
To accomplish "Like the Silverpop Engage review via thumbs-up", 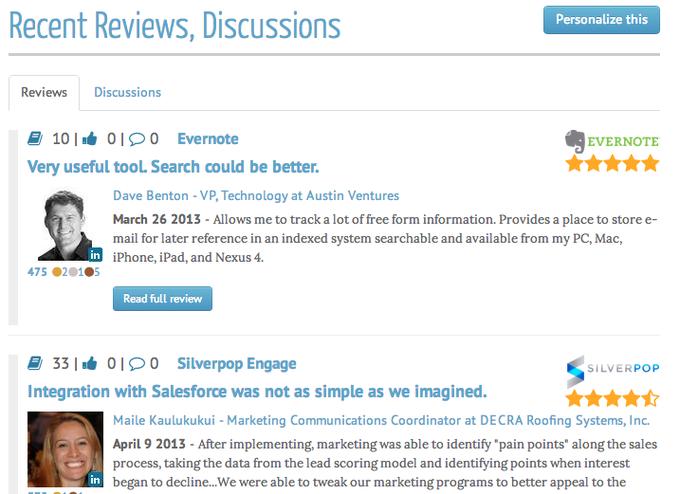I will [90, 363].
